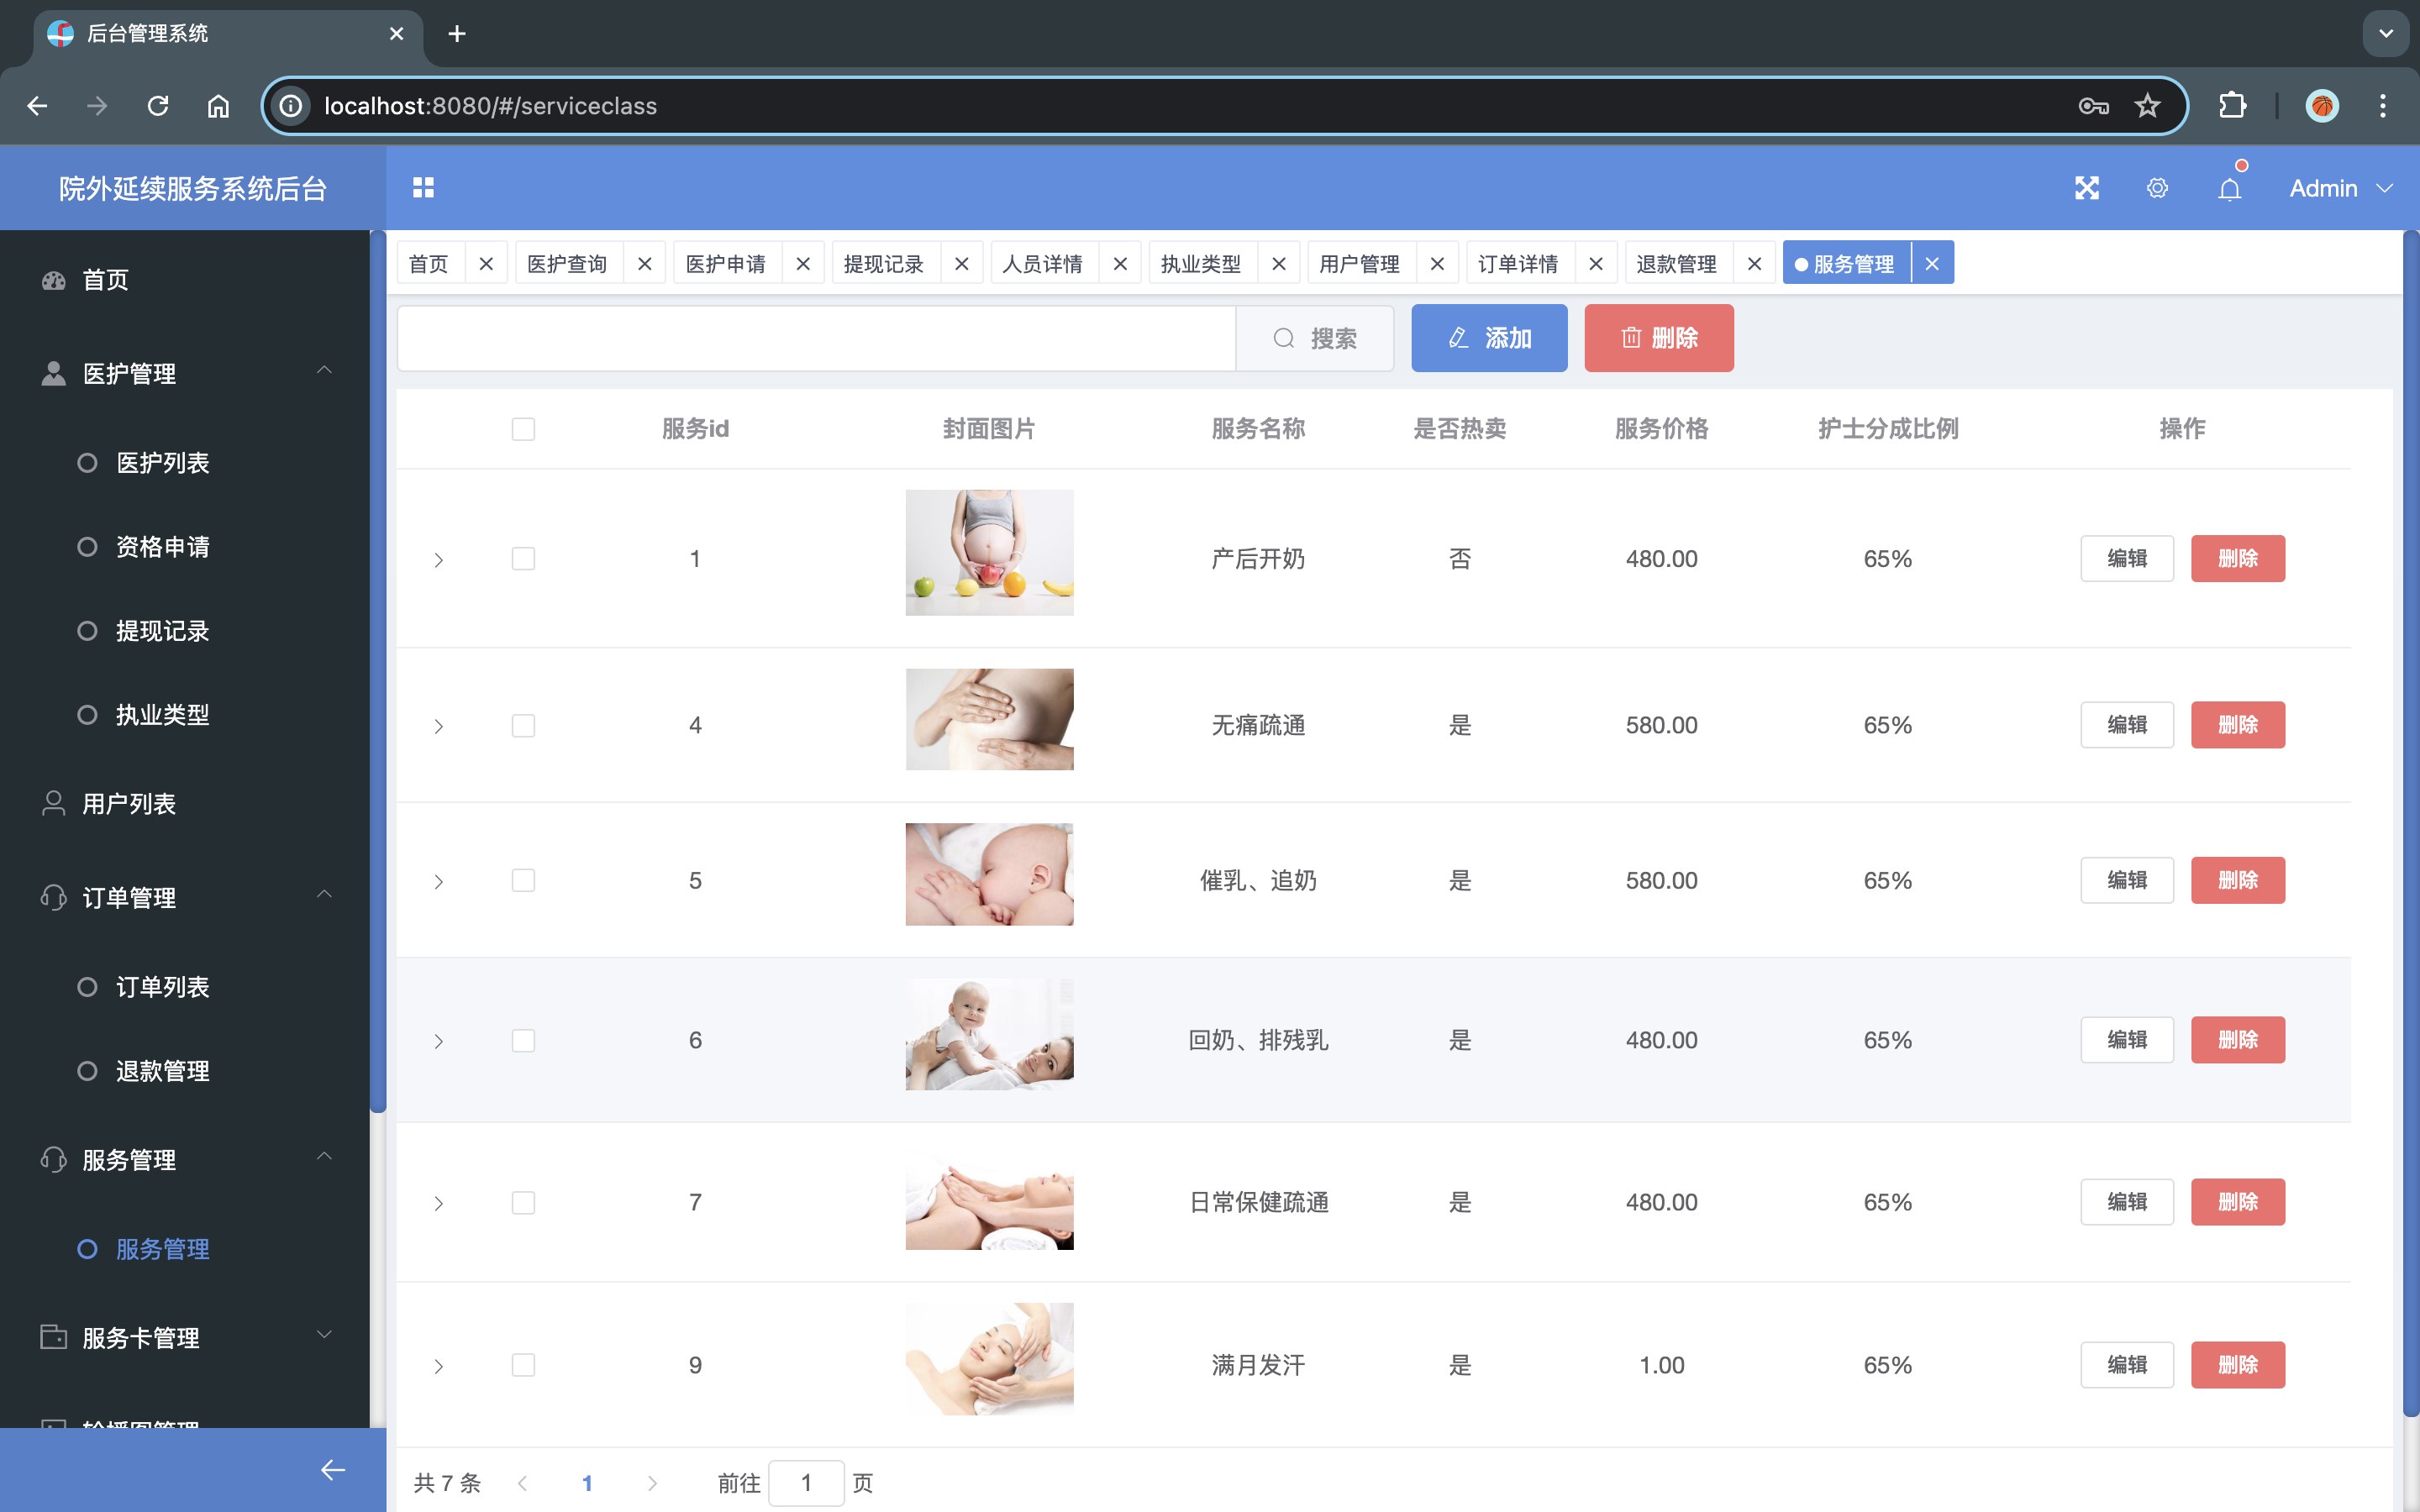Expand the row details for 催乳、追奶
This screenshot has height=1512, width=2420.
tap(438, 882)
